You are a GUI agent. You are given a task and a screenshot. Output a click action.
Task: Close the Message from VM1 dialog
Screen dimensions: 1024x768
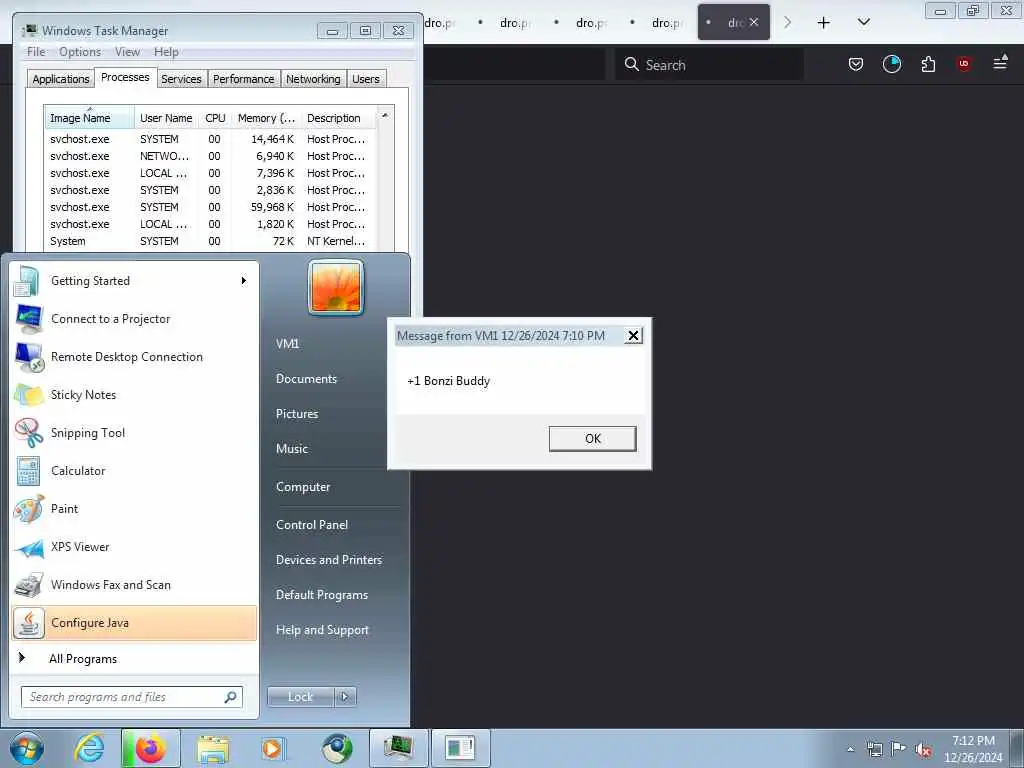[633, 336]
